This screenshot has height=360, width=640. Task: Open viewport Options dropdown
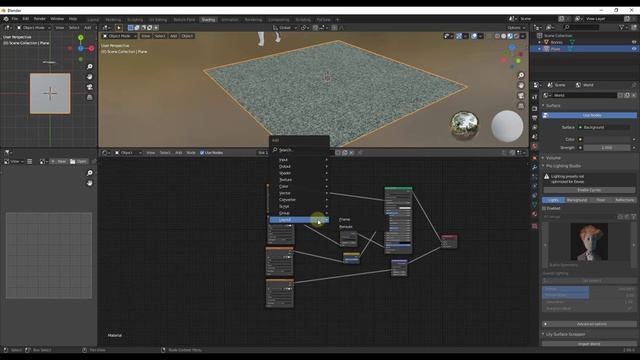[516, 28]
